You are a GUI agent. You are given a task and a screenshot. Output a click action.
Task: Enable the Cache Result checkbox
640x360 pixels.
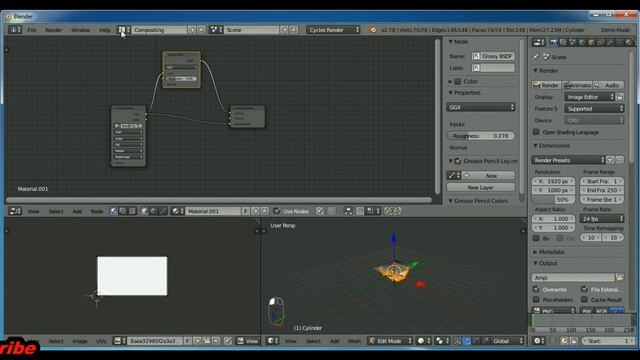(x=584, y=300)
